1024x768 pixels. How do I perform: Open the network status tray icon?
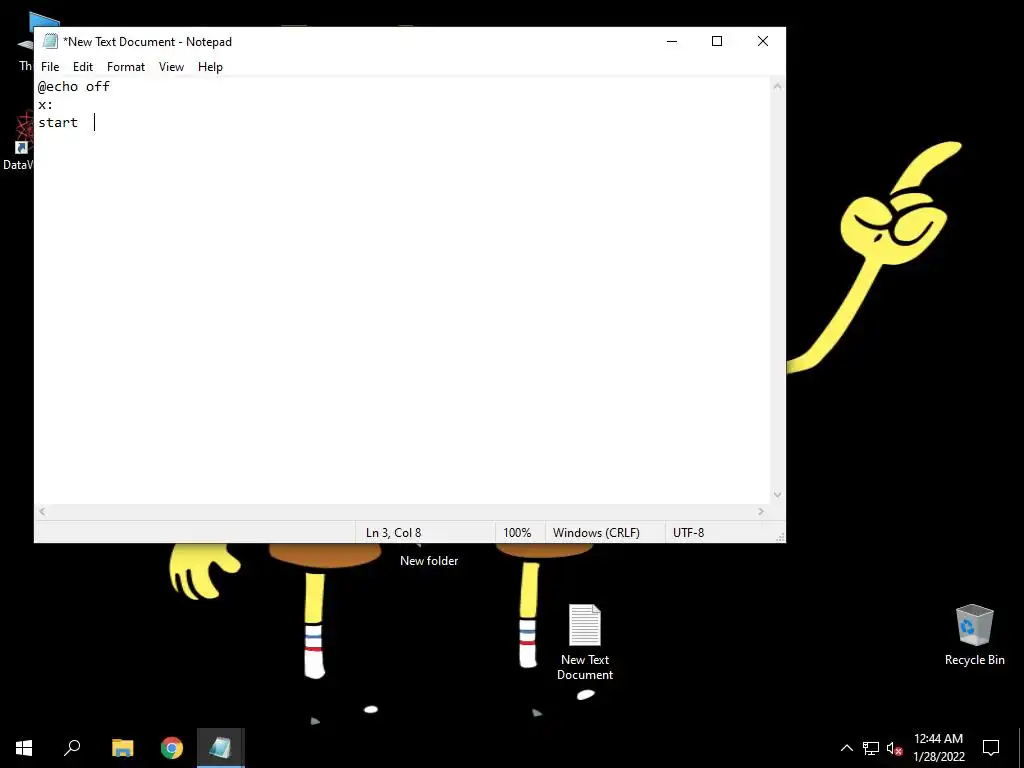pos(871,748)
